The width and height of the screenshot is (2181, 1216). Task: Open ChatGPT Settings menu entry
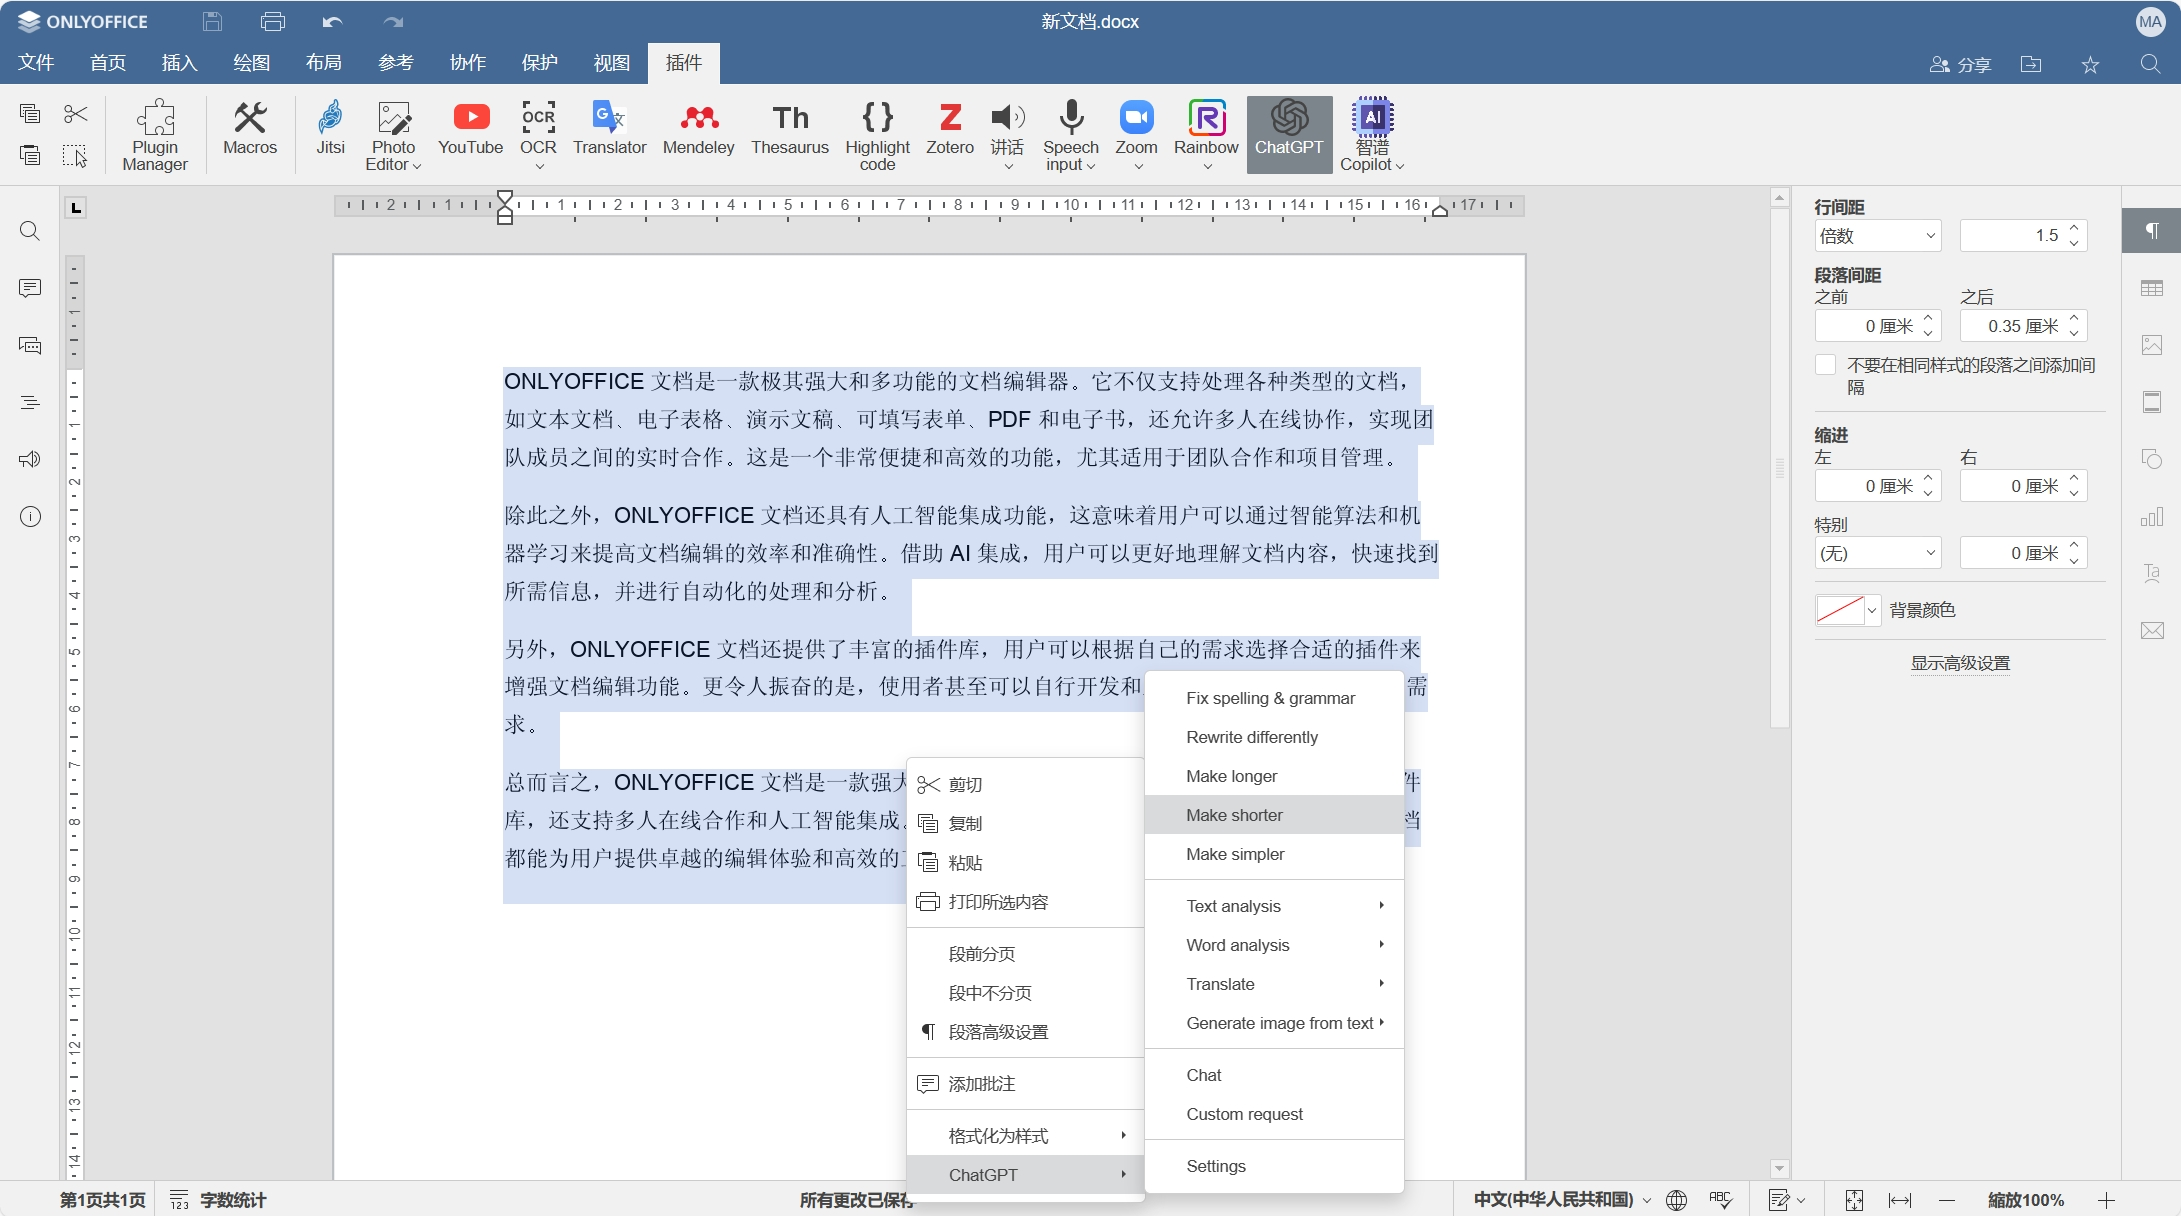coord(1274,1166)
